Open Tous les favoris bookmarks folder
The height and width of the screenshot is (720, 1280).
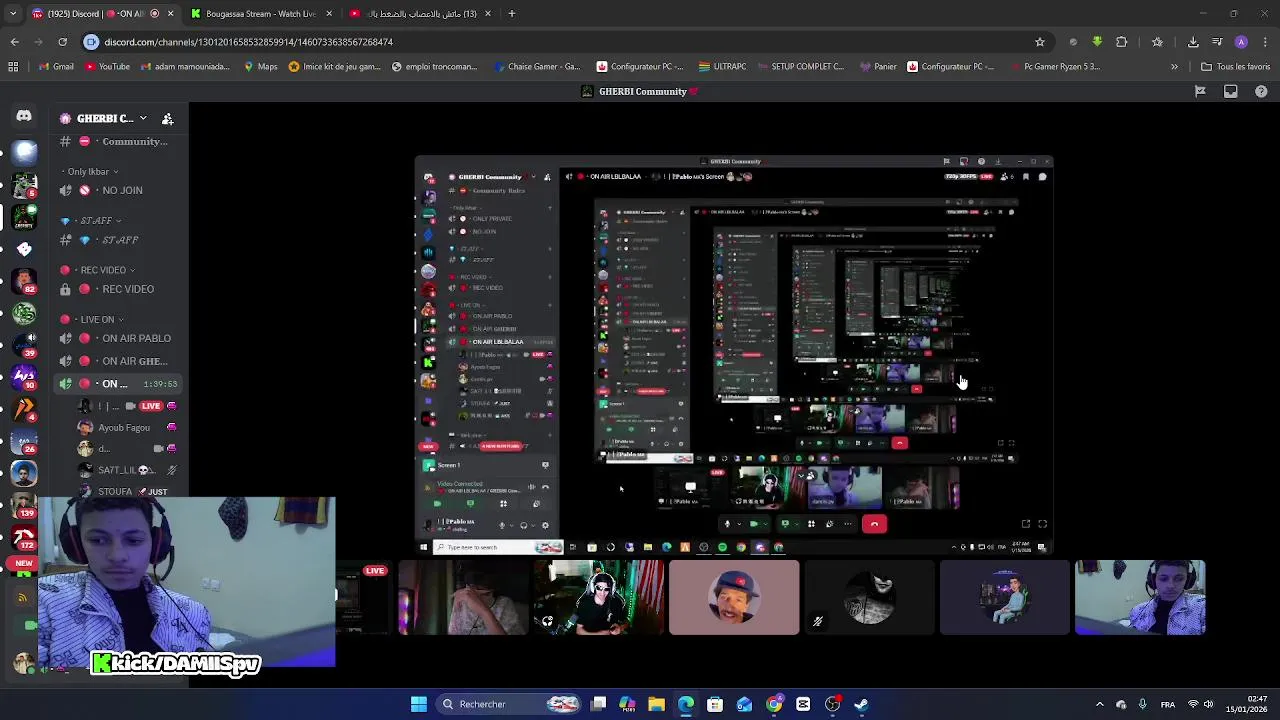[1236, 67]
